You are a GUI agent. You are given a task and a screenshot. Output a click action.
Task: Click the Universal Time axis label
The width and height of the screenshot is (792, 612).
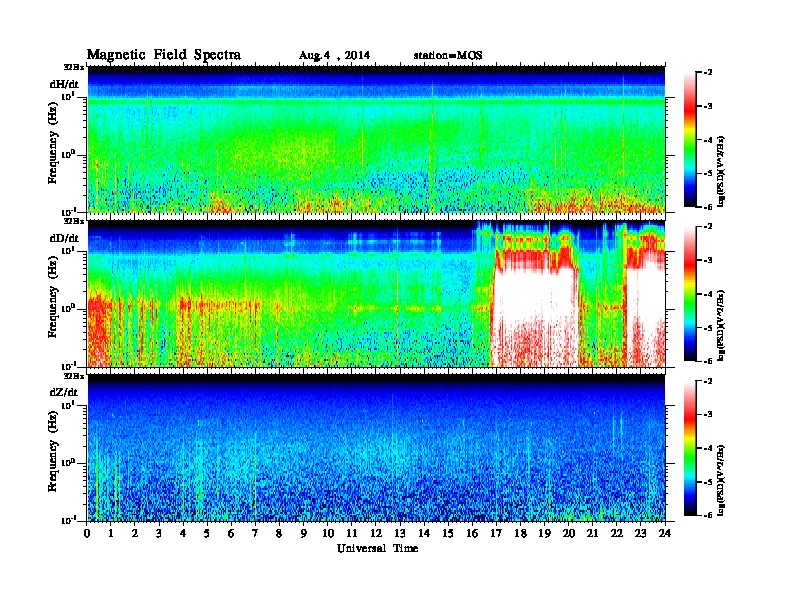[x=377, y=548]
